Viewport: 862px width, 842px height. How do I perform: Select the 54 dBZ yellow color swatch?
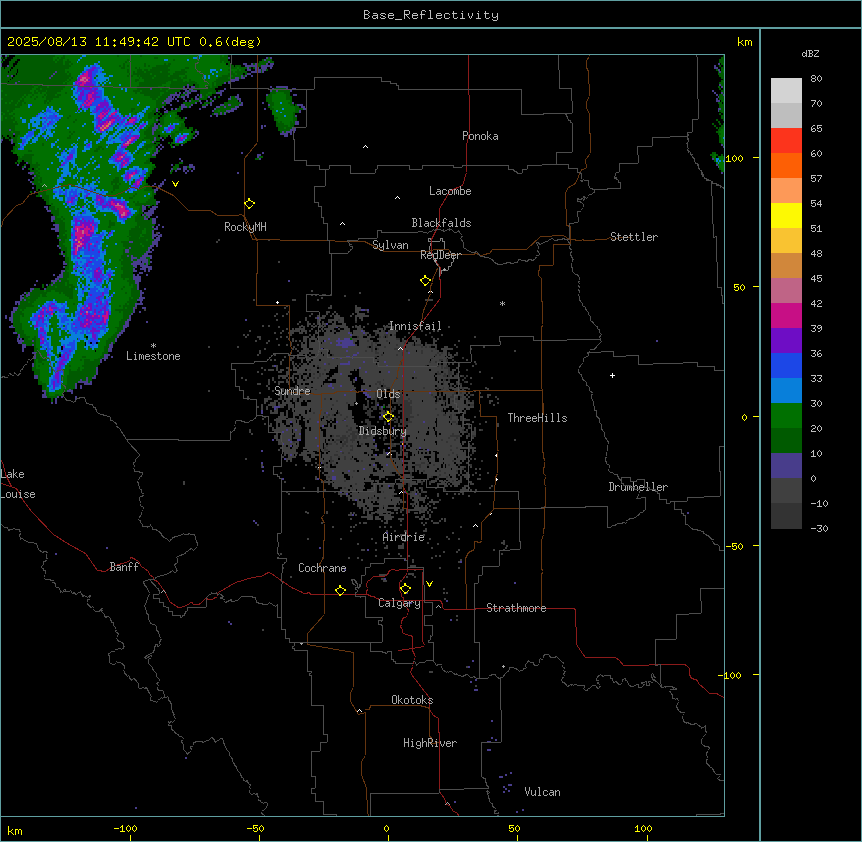(x=786, y=215)
